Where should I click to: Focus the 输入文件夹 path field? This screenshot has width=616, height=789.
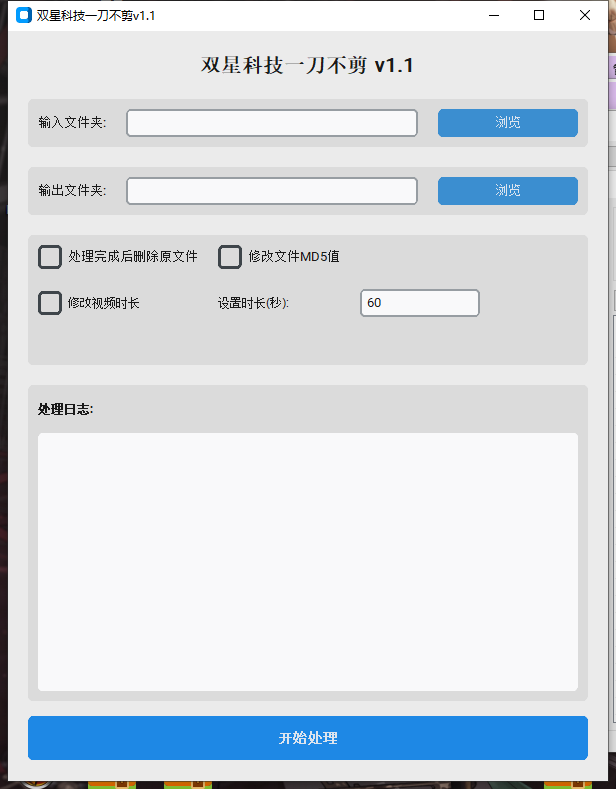272,123
